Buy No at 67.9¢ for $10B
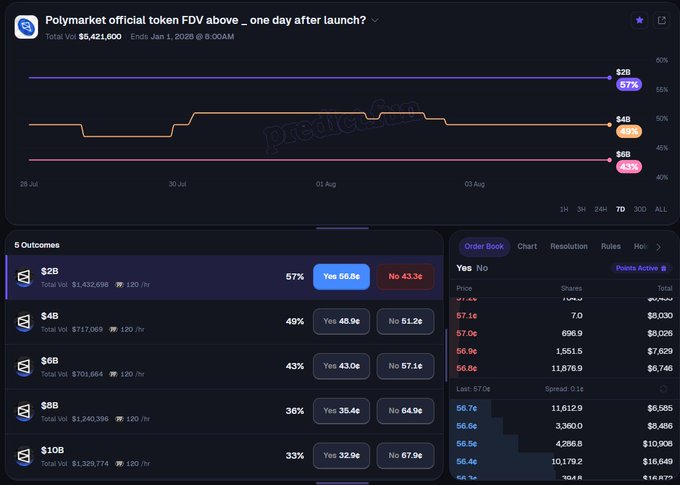Screen dimensions: 680x485 click(405, 455)
